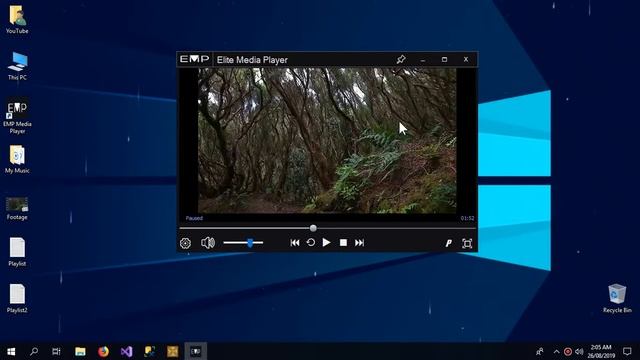640x360 pixels.
Task: Select the EMP Media Player desktop shortcut
Action: (x=17, y=116)
